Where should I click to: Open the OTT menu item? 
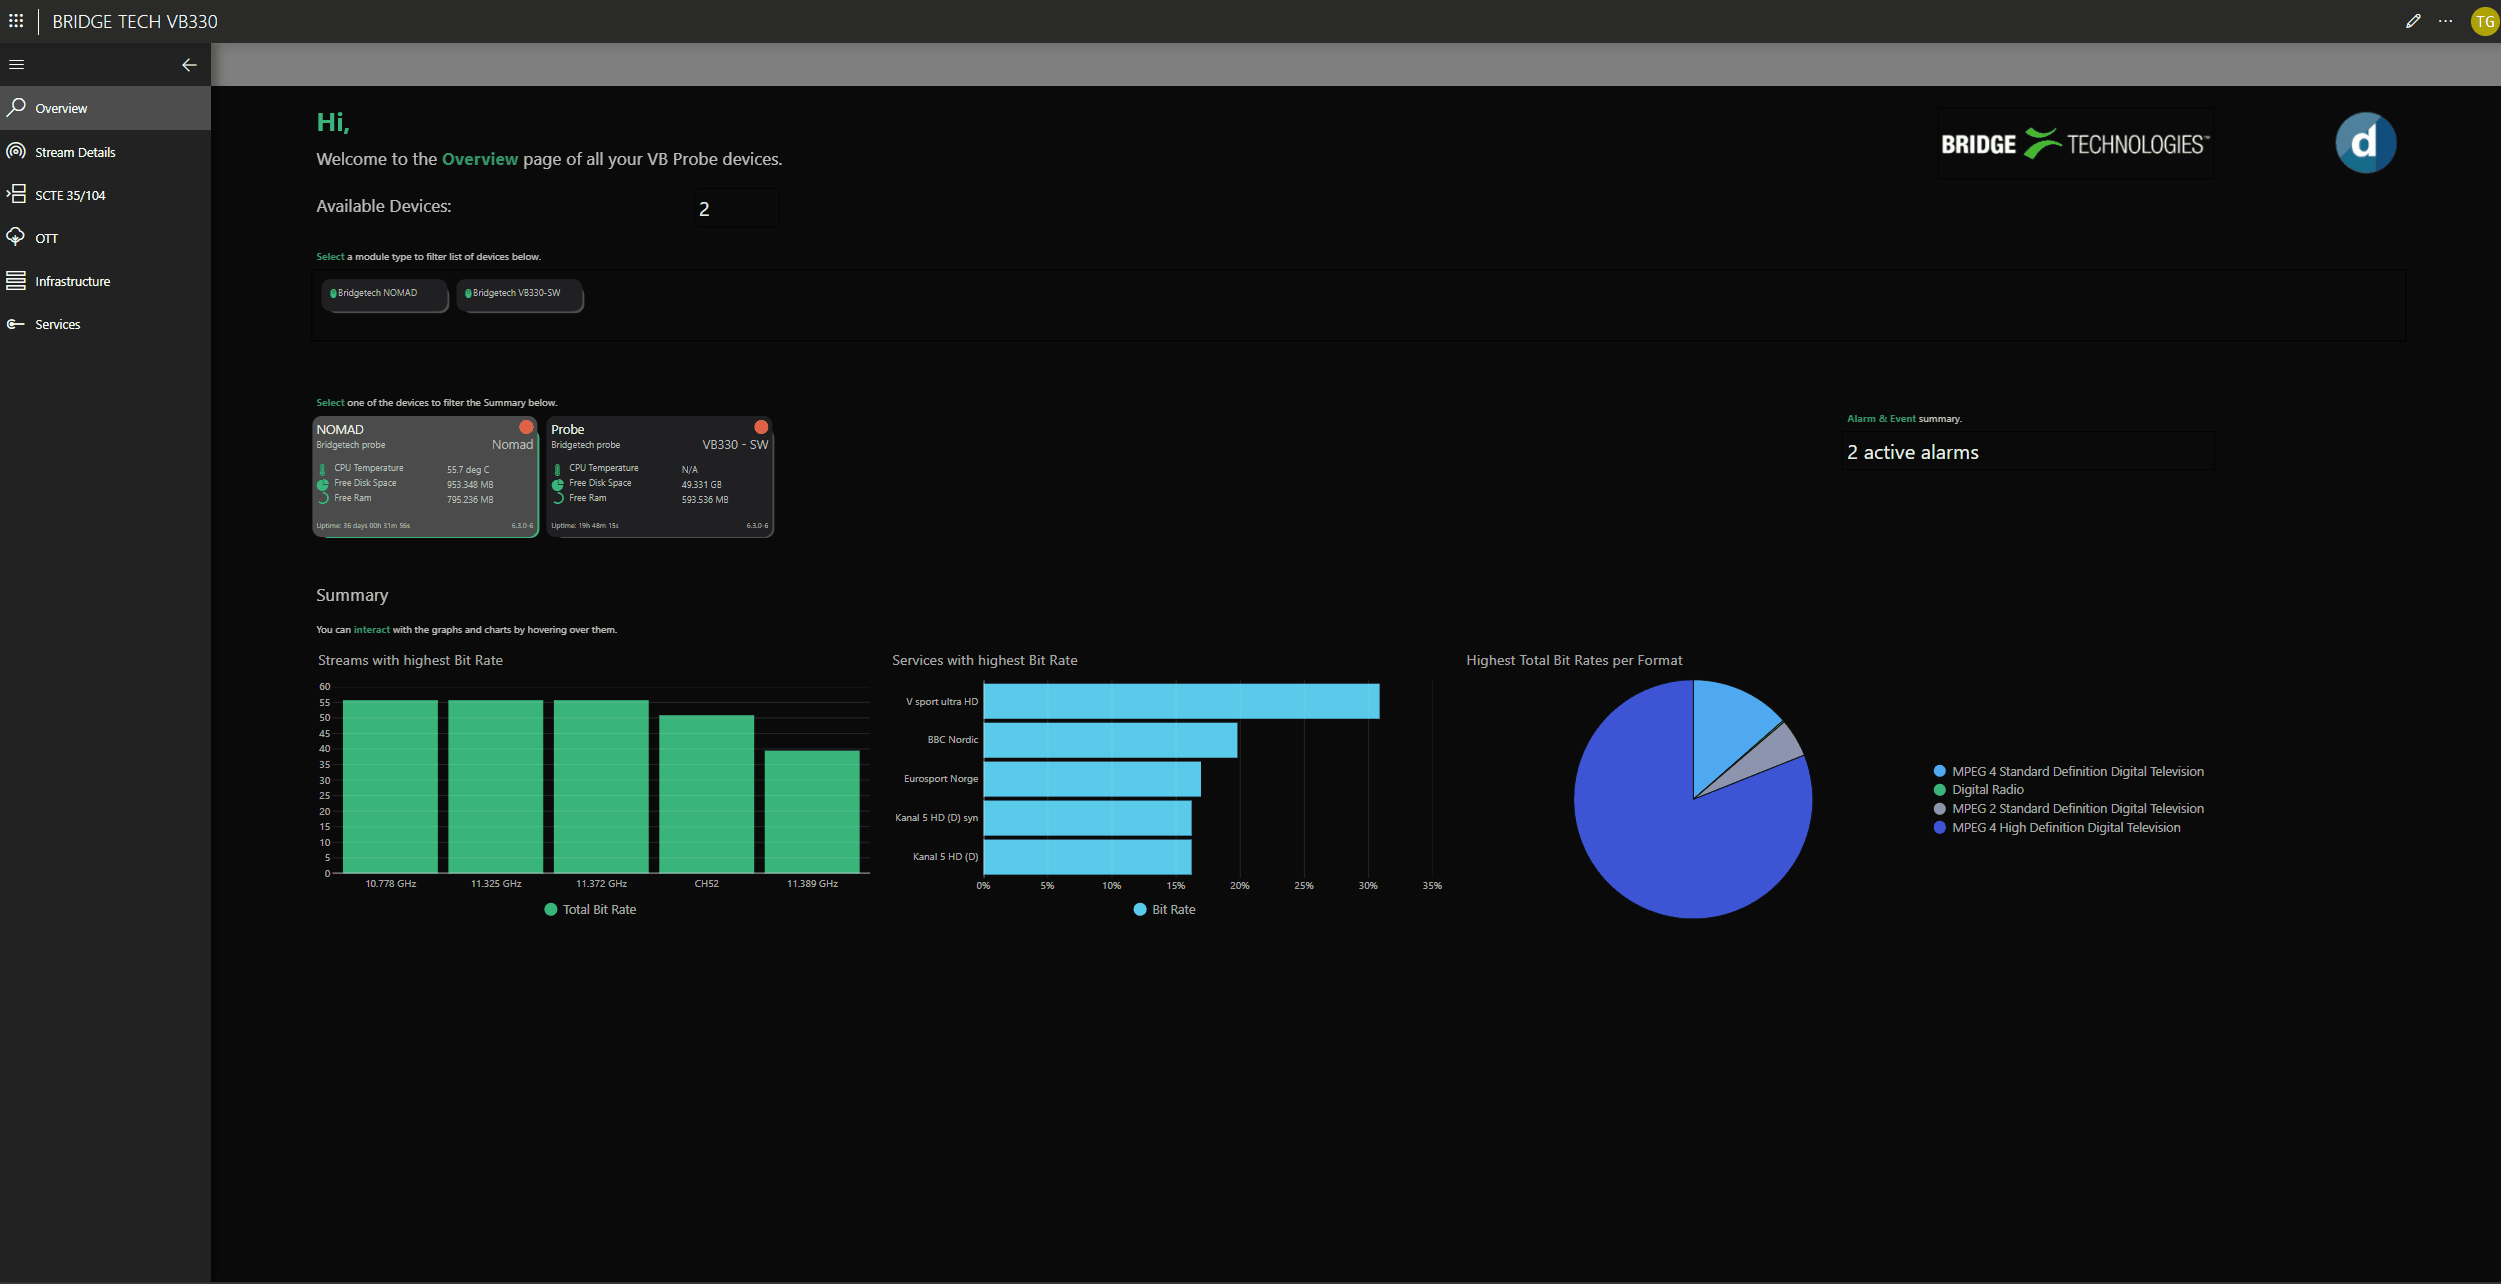(105, 238)
